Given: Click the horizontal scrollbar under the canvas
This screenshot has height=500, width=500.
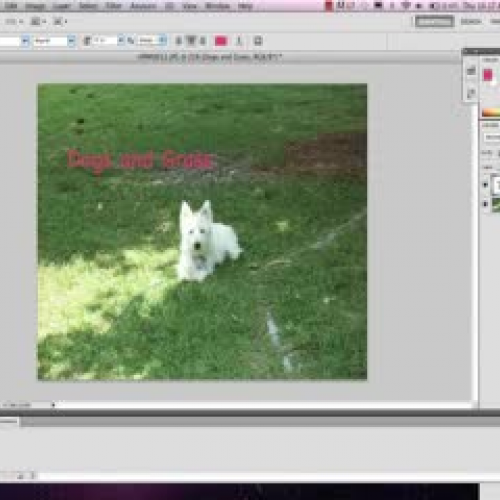Looking at the screenshot, I should pos(263,405).
